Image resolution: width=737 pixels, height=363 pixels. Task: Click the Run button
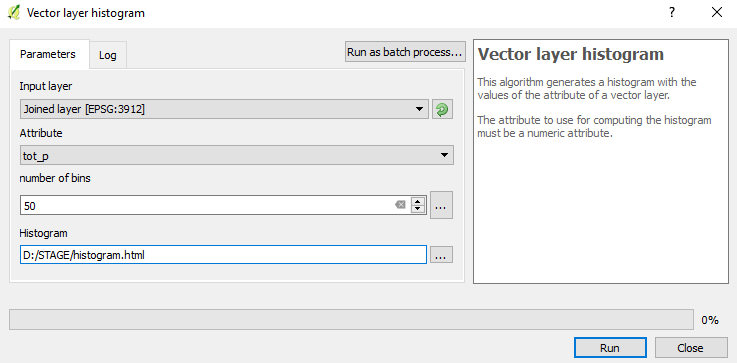pyautogui.click(x=610, y=348)
